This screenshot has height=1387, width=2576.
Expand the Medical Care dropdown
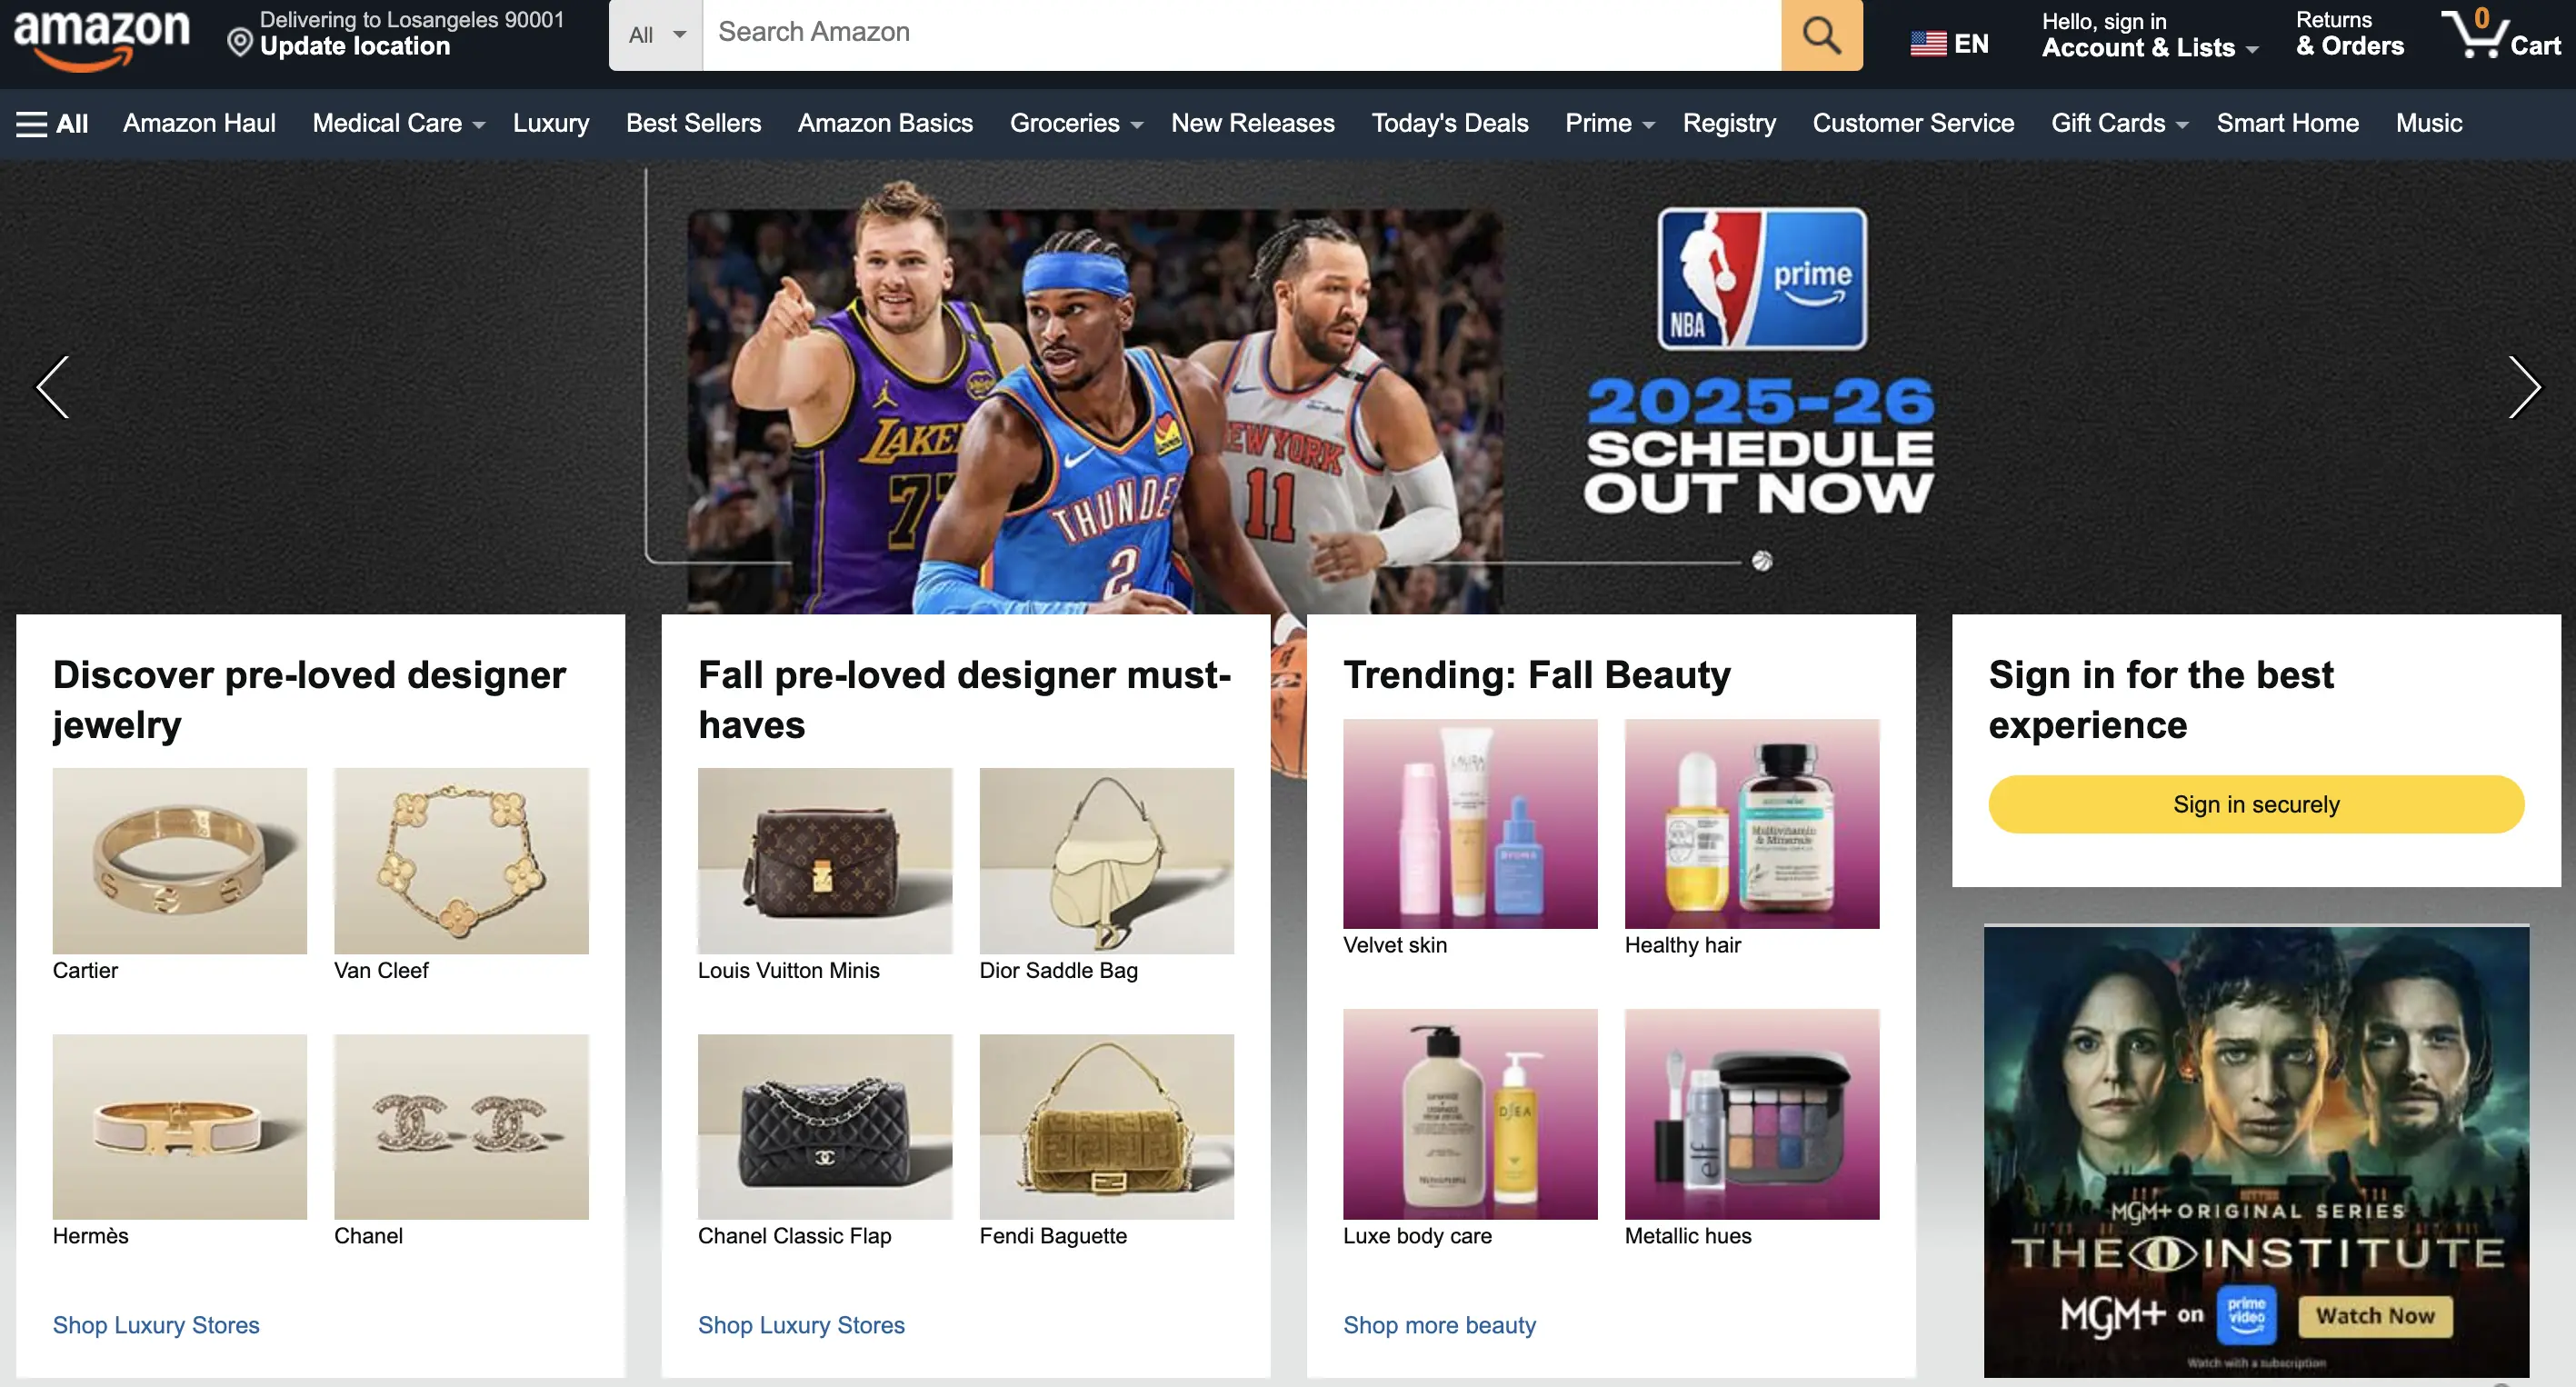[x=398, y=124]
